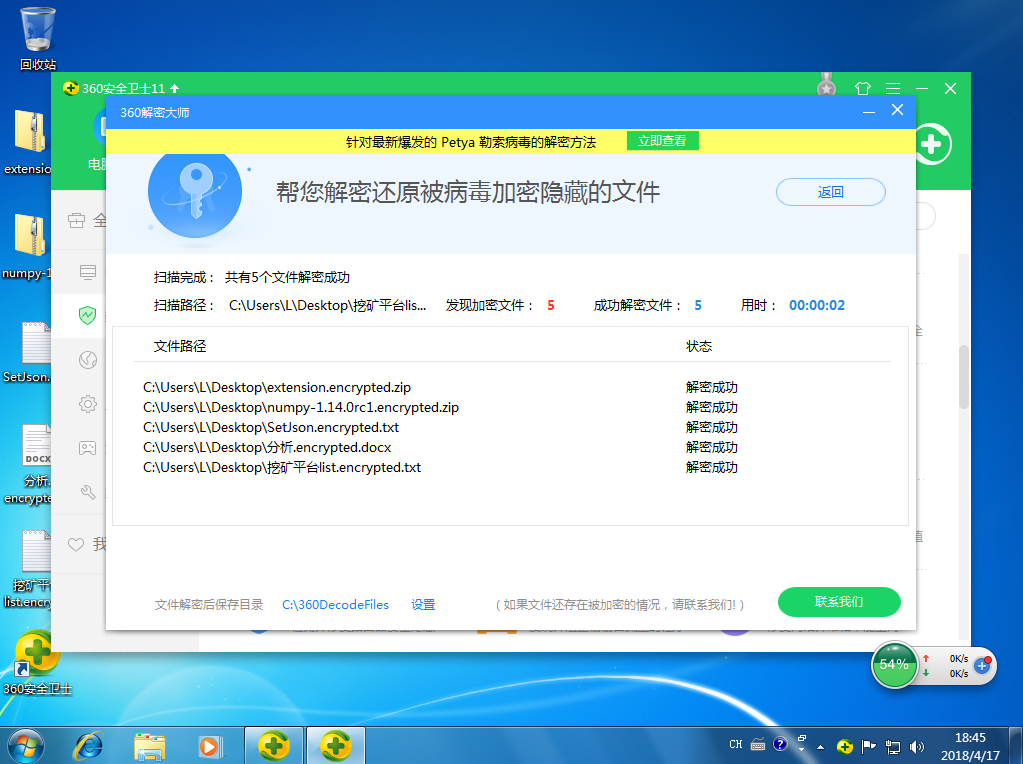Screen dimensions: 1023x764
Task: Open the Windows Start button
Action: click(x=25, y=746)
